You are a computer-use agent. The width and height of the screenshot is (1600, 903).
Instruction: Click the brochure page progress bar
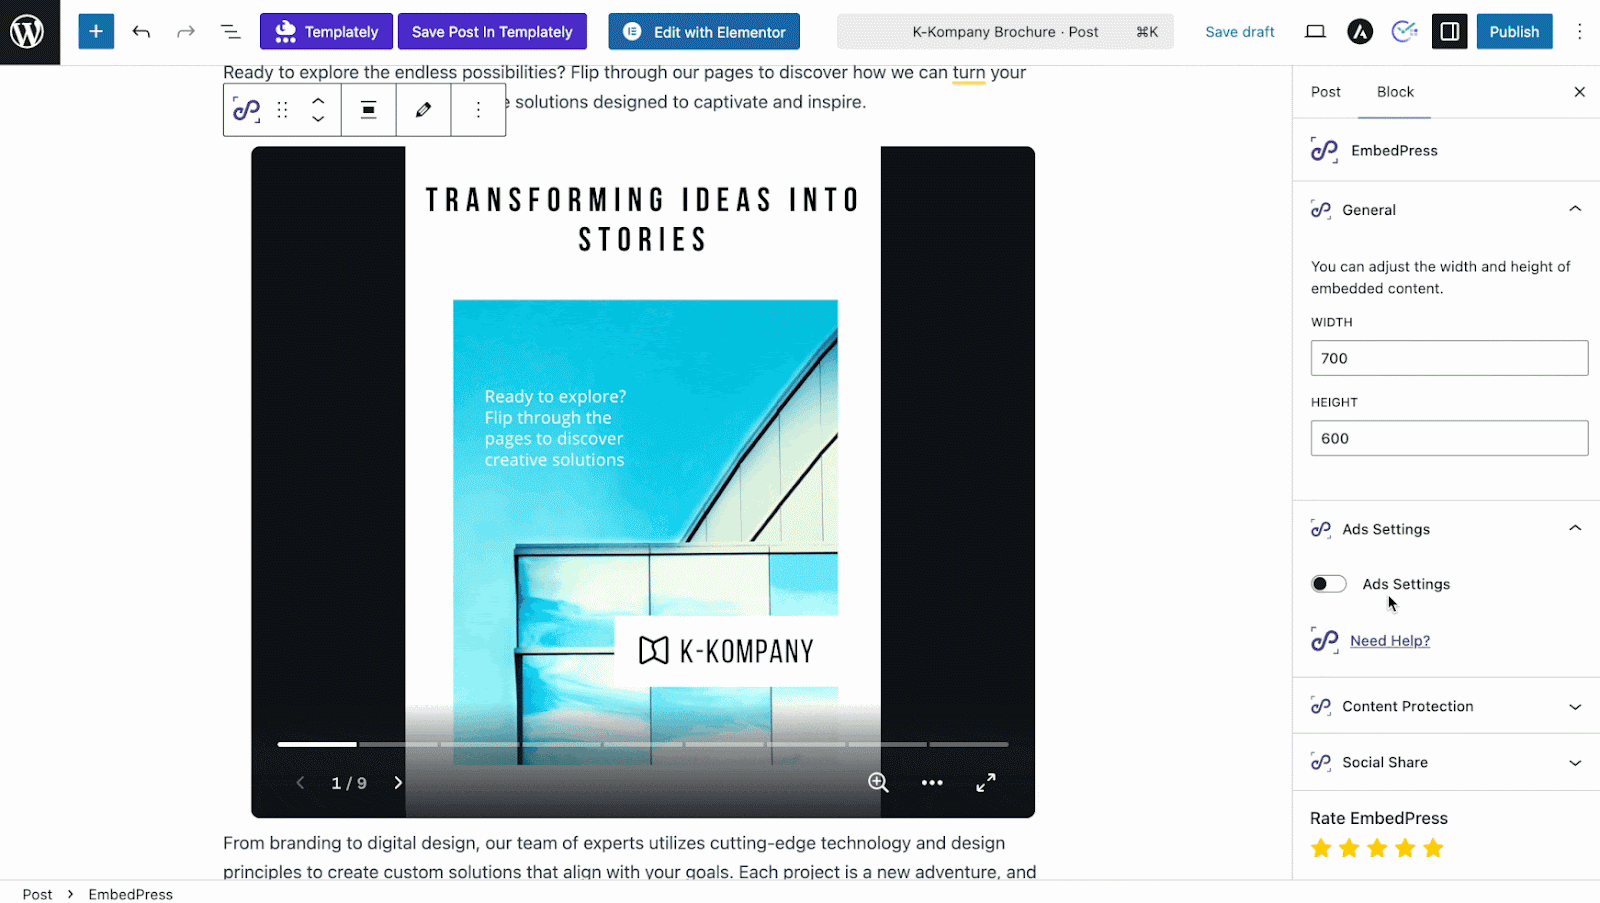643,744
